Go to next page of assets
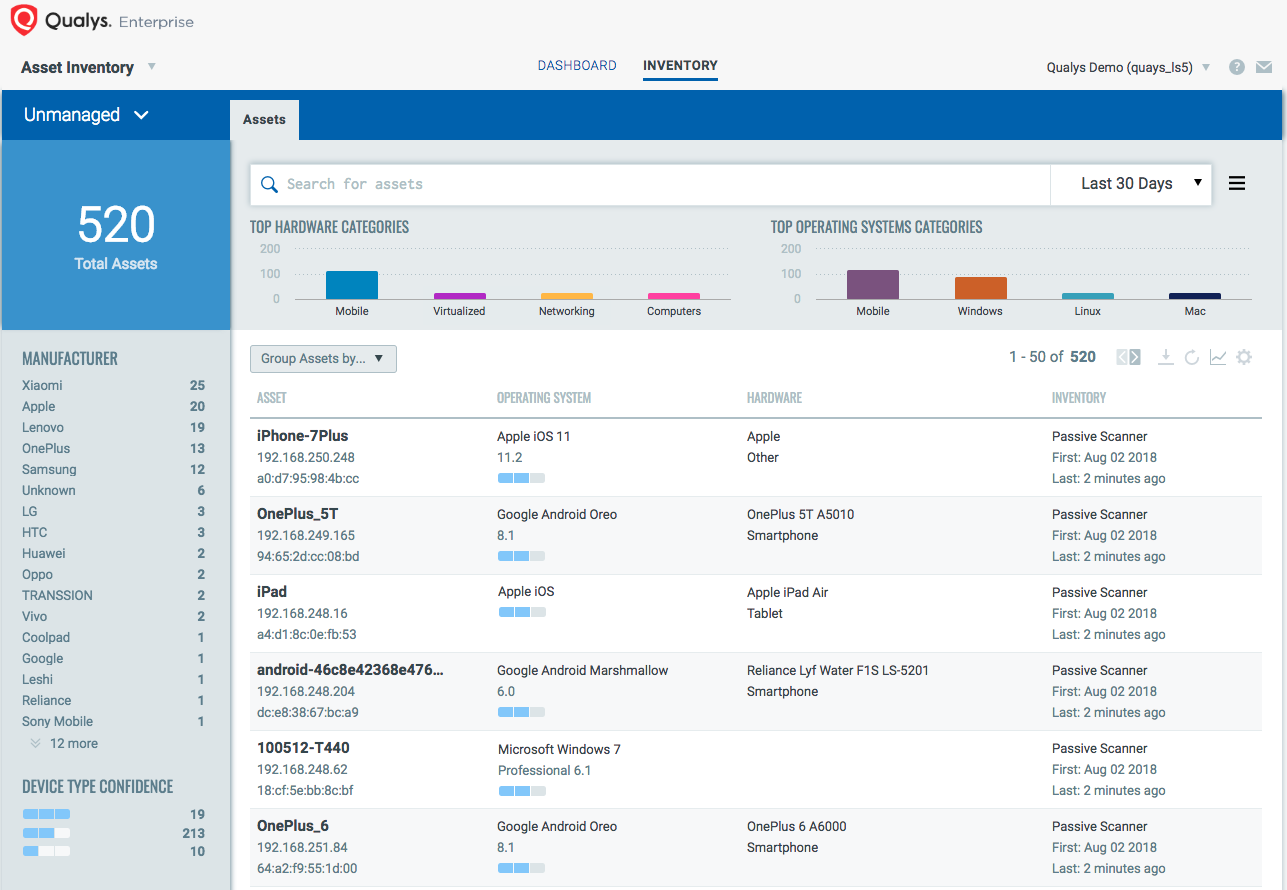The image size is (1287, 890). pyautogui.click(x=1135, y=357)
